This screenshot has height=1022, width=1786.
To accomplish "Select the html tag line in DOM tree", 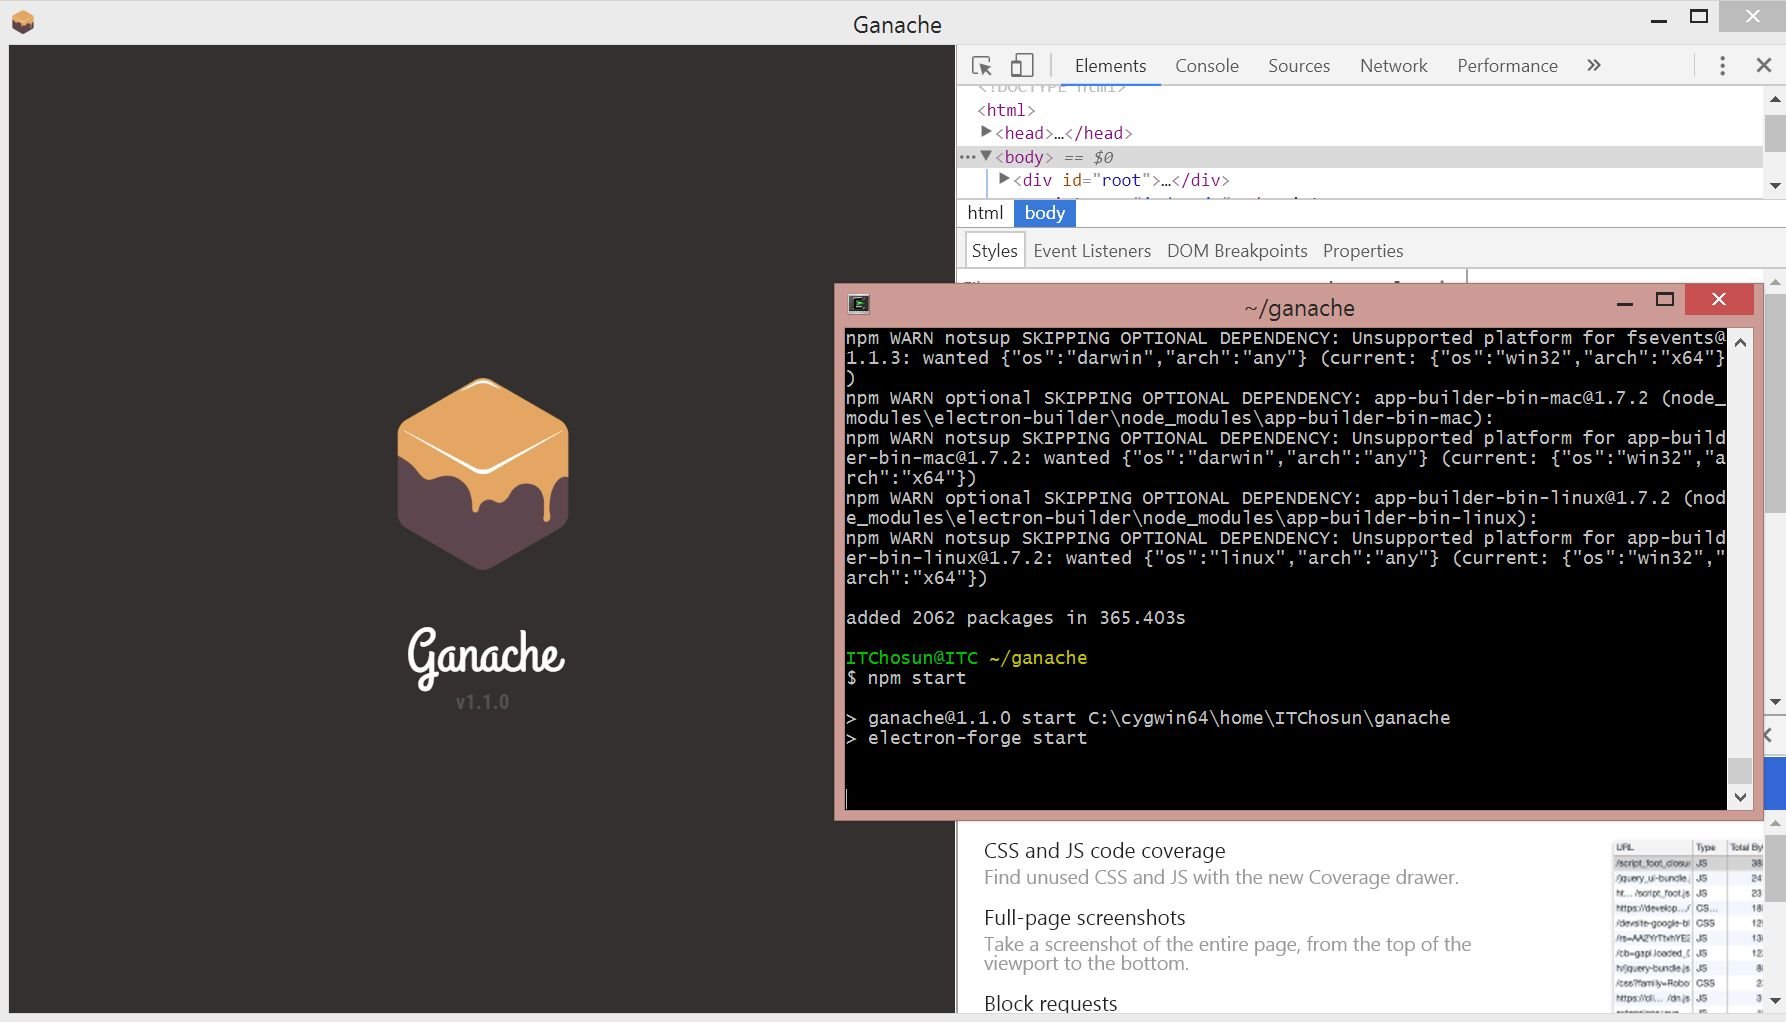I will 1006,110.
